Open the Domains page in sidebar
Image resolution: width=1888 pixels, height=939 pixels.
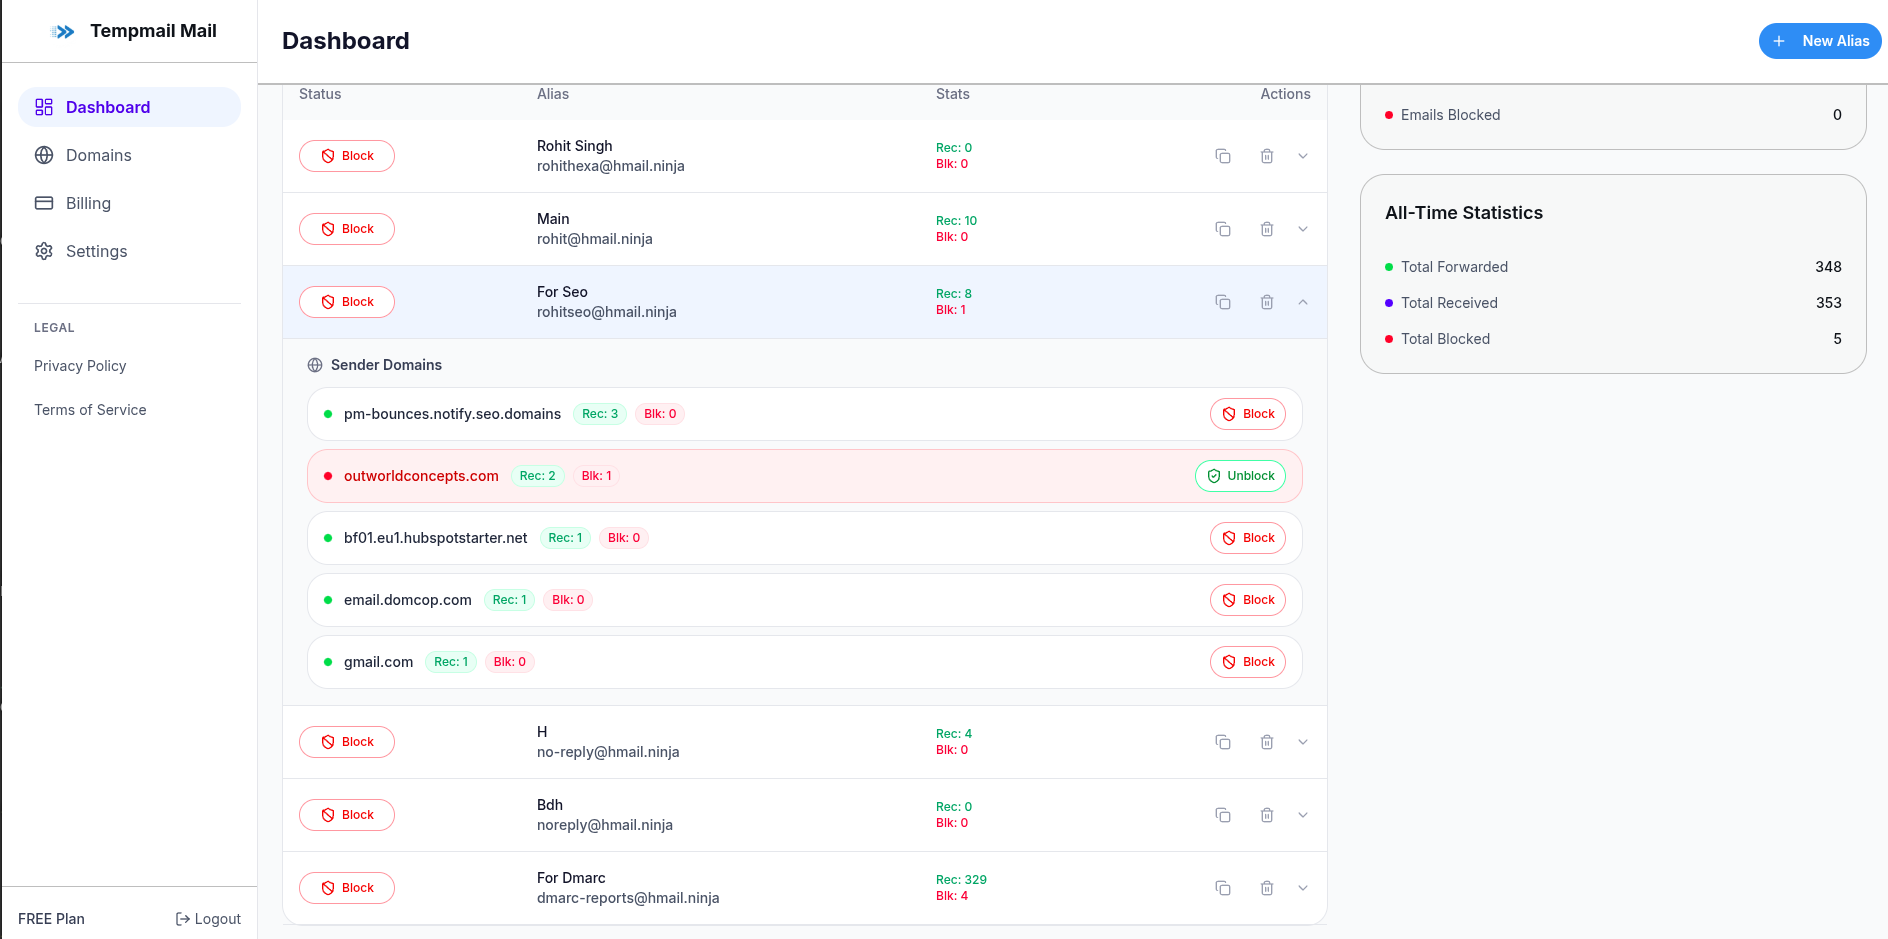pyautogui.click(x=98, y=155)
